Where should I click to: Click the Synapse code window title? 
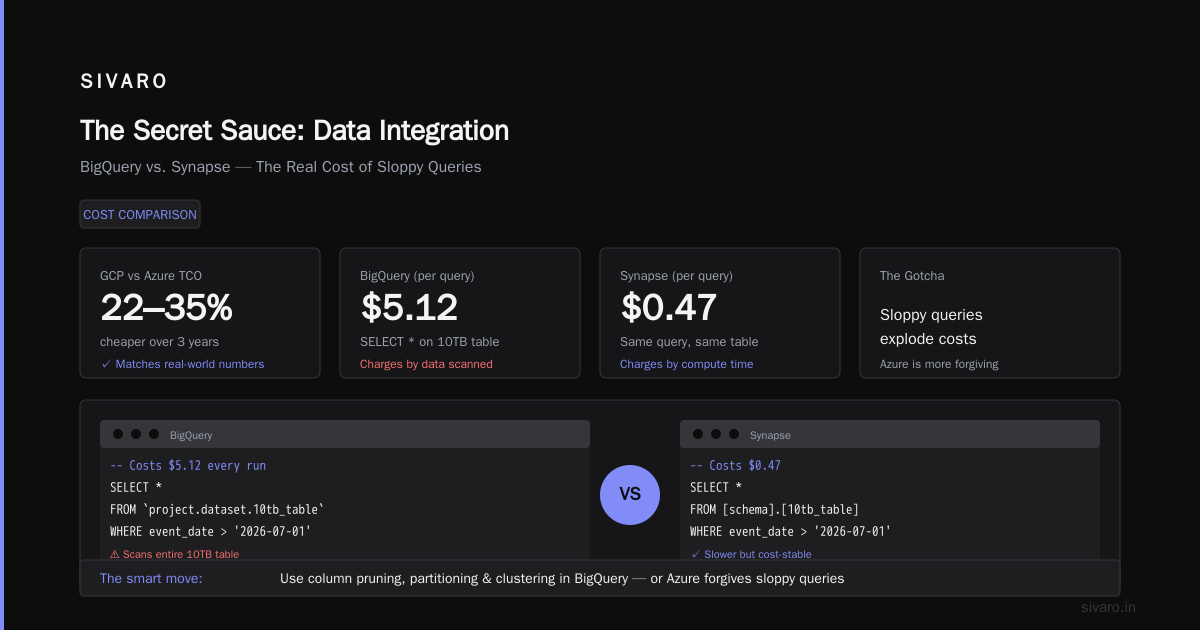click(x=770, y=435)
